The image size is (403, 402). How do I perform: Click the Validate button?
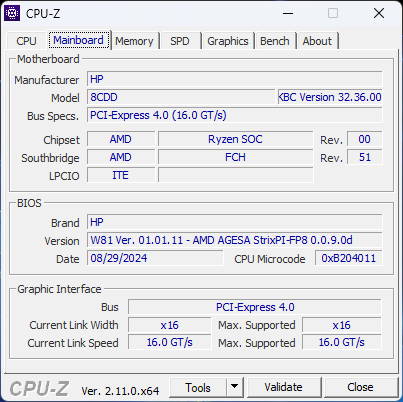tap(284, 387)
